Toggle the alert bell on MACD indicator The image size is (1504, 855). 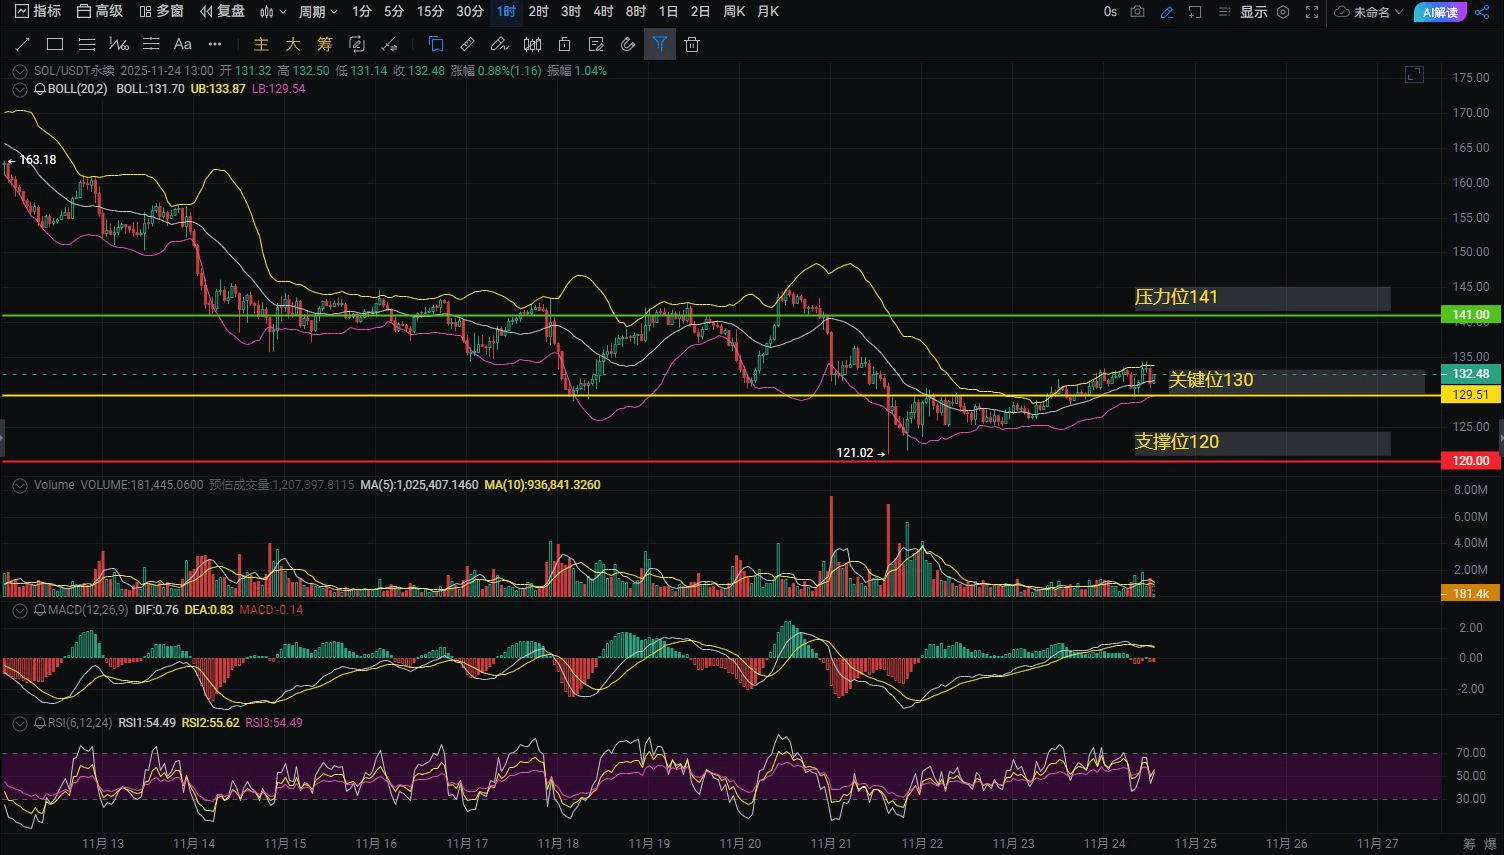click(40, 610)
